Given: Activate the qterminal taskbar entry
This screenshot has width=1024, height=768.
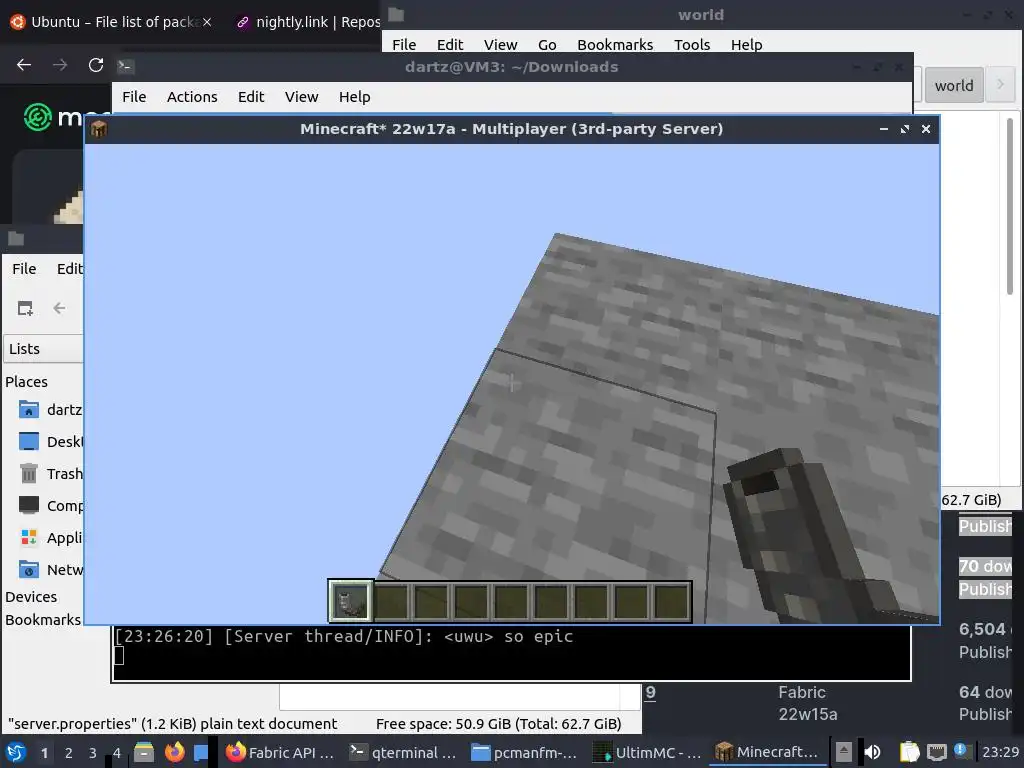Looking at the screenshot, I should click(x=404, y=752).
